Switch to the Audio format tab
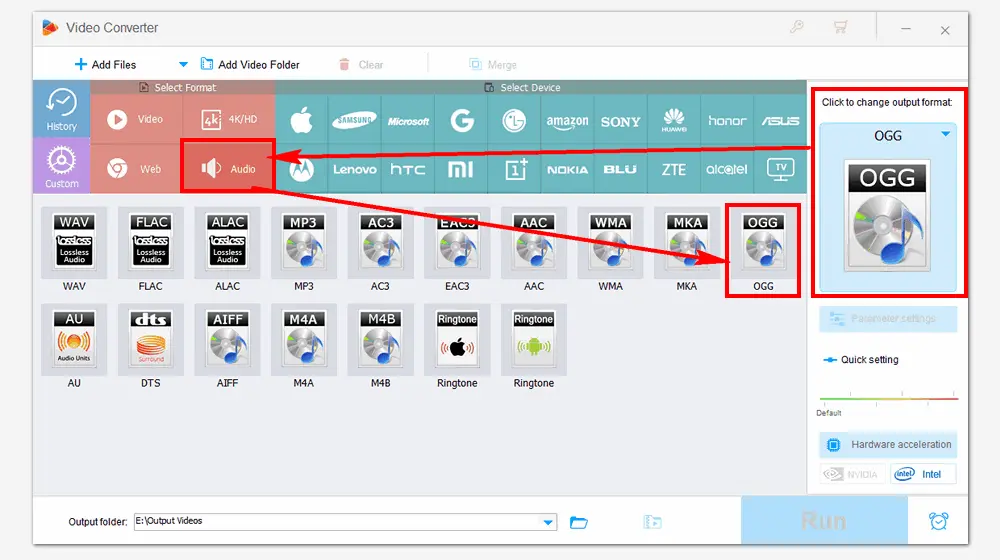Viewport: 1000px width, 560px height. point(229,168)
